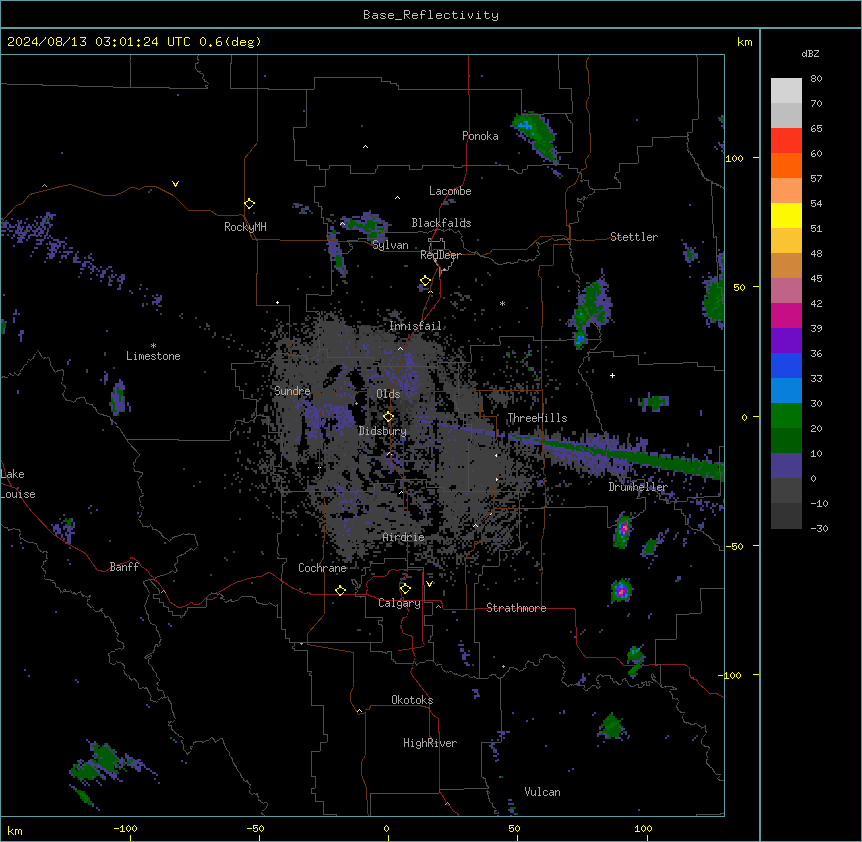This screenshot has width=862, height=842.
Task: Pick the light gray legend band between 80 and 70
Action: click(786, 91)
